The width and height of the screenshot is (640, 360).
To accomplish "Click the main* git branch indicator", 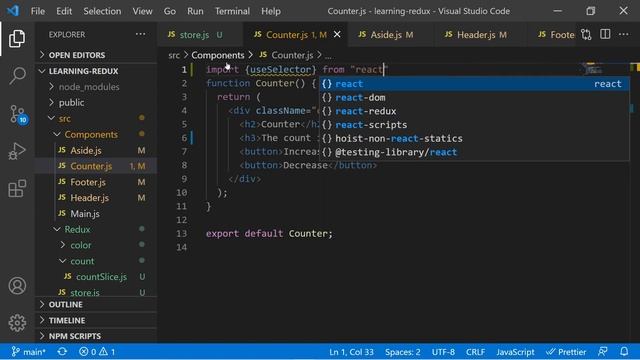I will [x=28, y=352].
